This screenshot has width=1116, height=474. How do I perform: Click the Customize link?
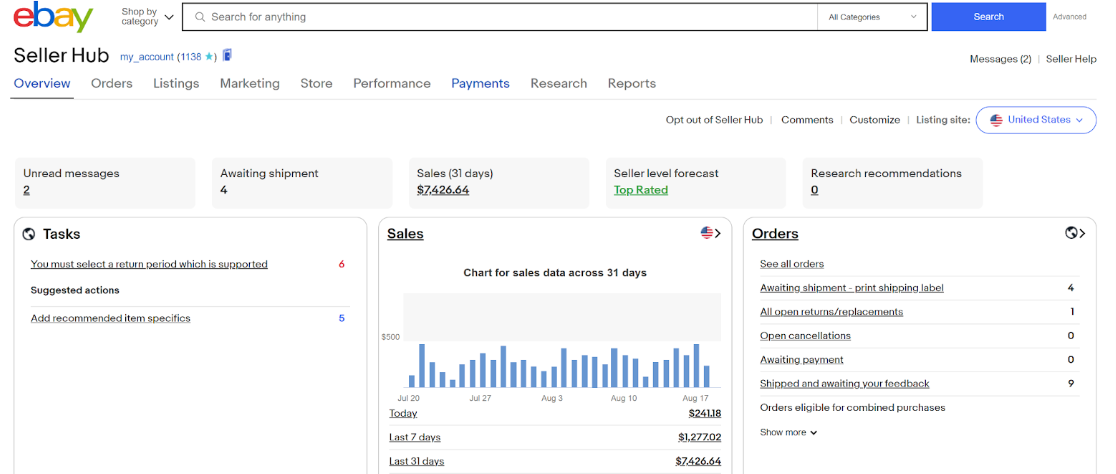pyautogui.click(x=875, y=120)
